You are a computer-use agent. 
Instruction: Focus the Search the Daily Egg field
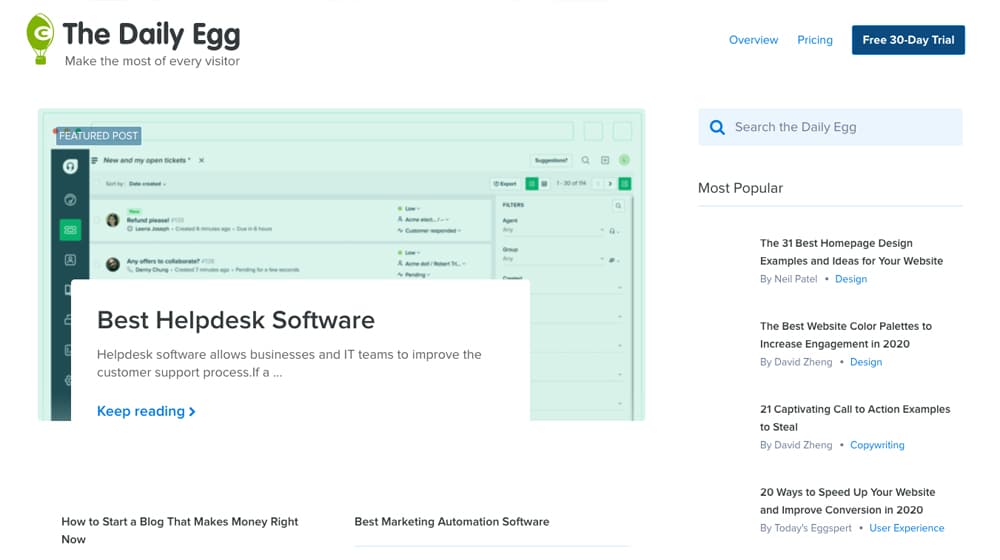click(x=830, y=127)
